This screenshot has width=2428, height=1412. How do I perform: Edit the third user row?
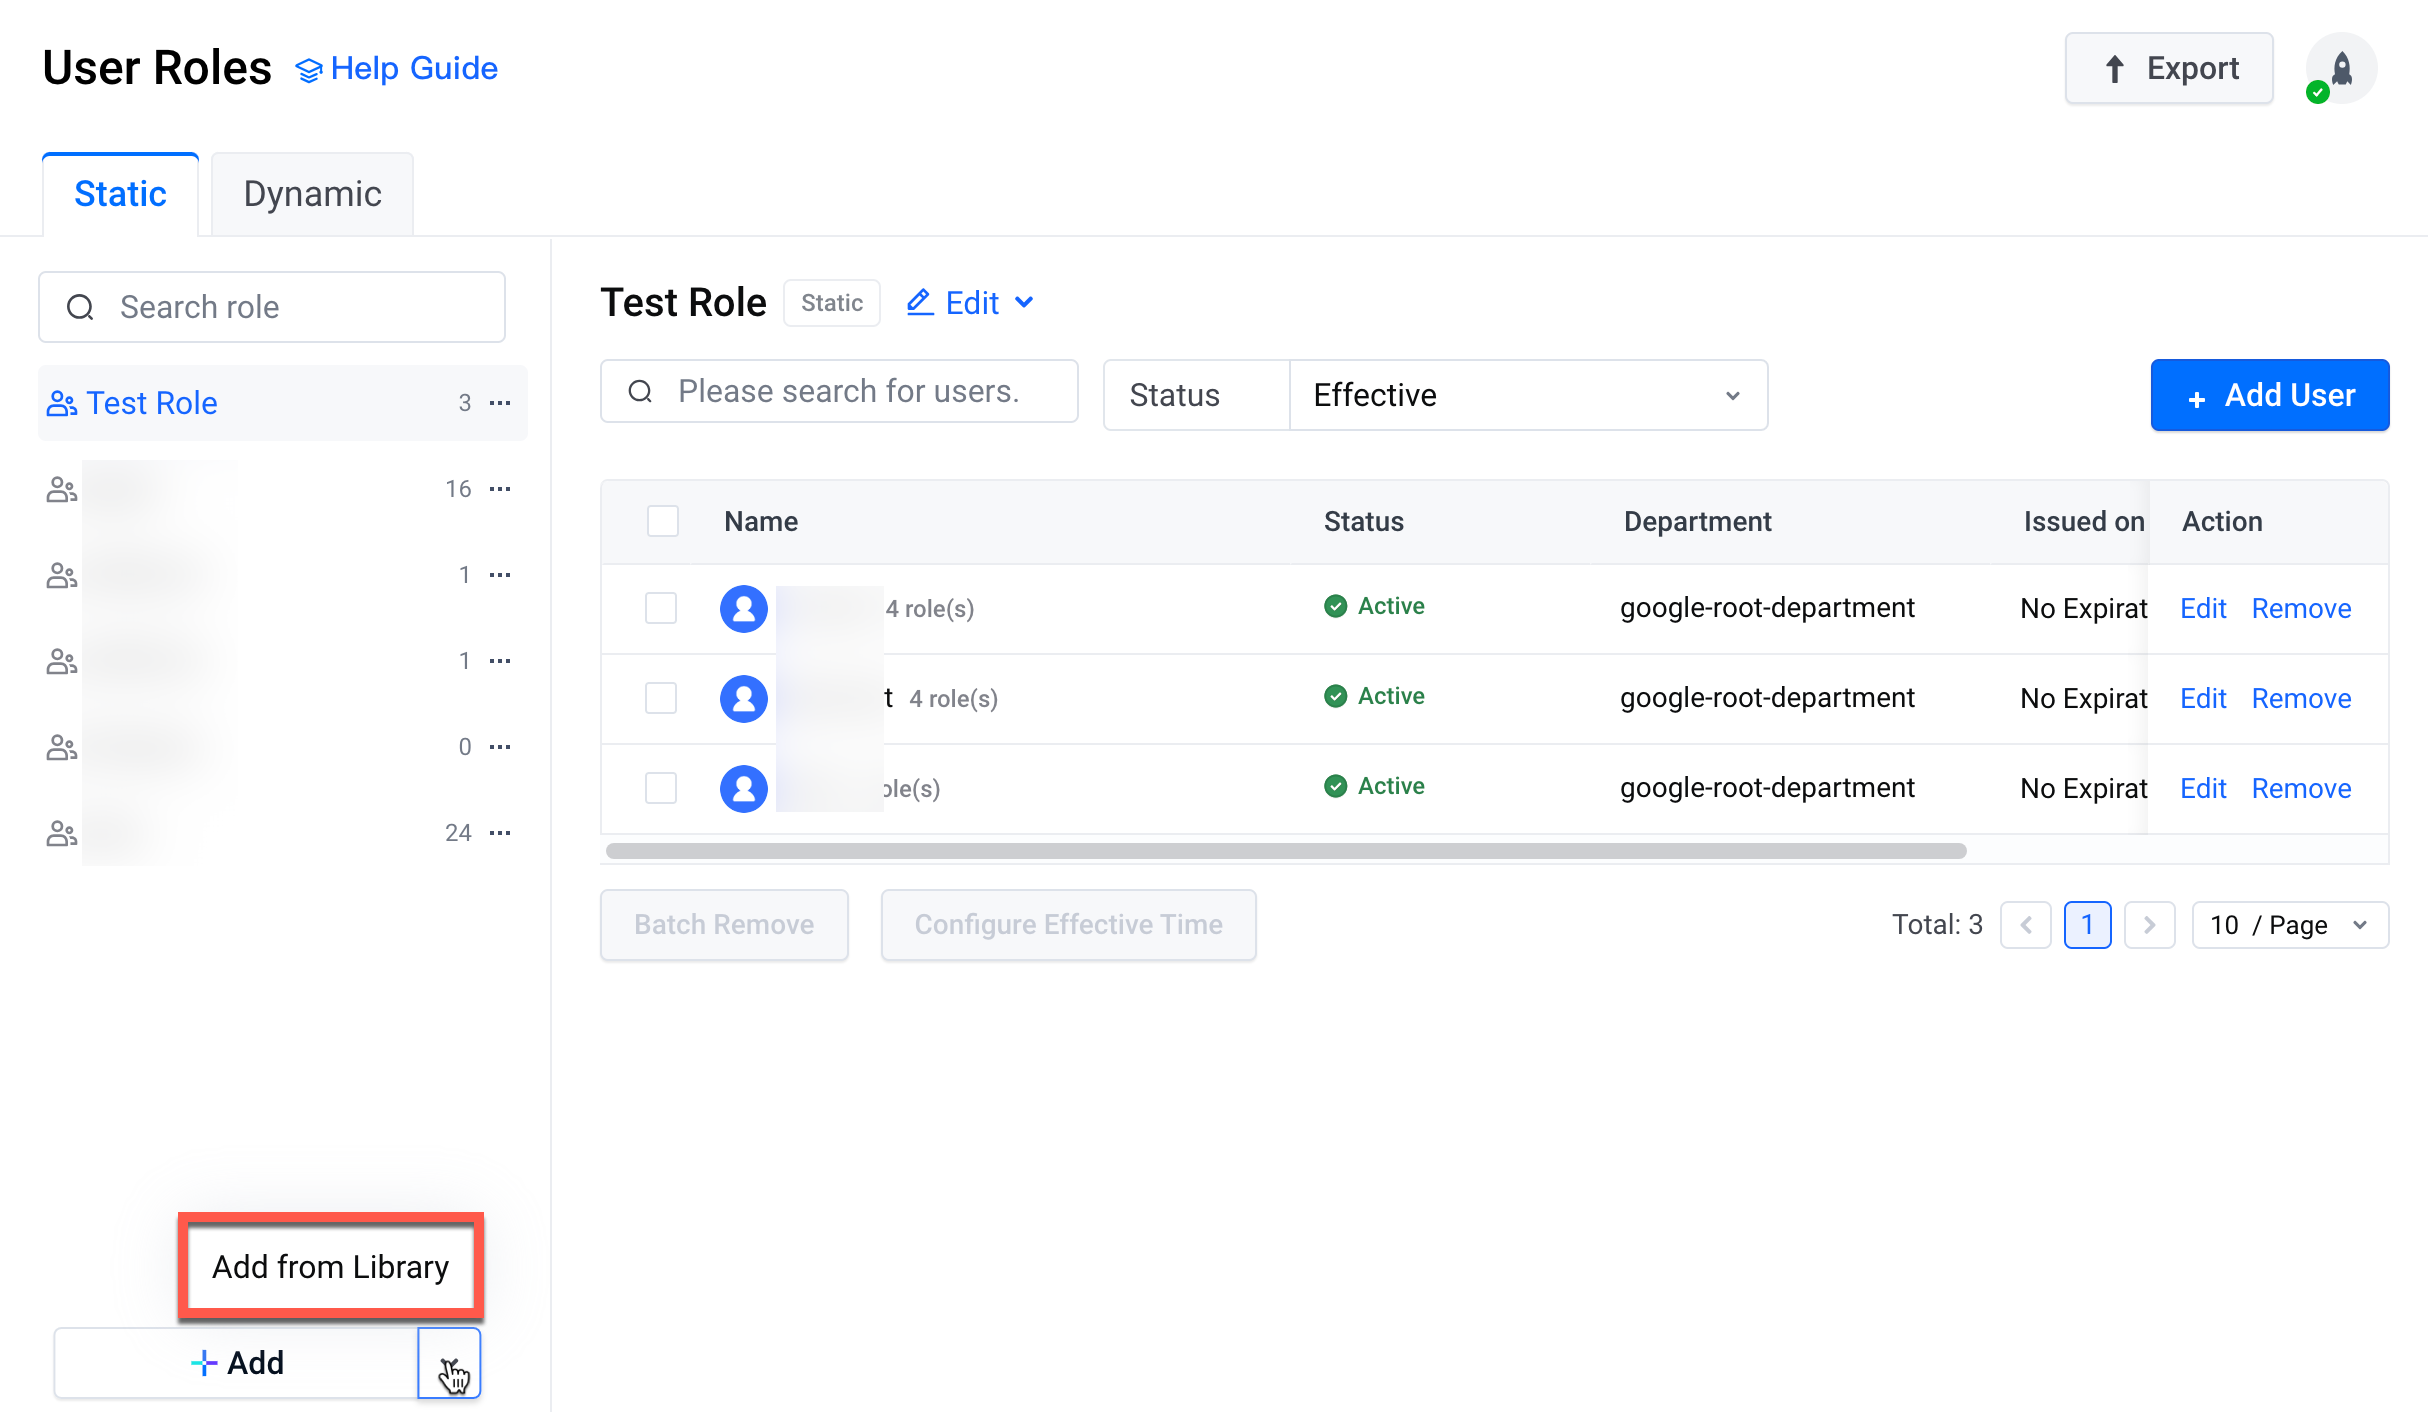click(x=2203, y=788)
